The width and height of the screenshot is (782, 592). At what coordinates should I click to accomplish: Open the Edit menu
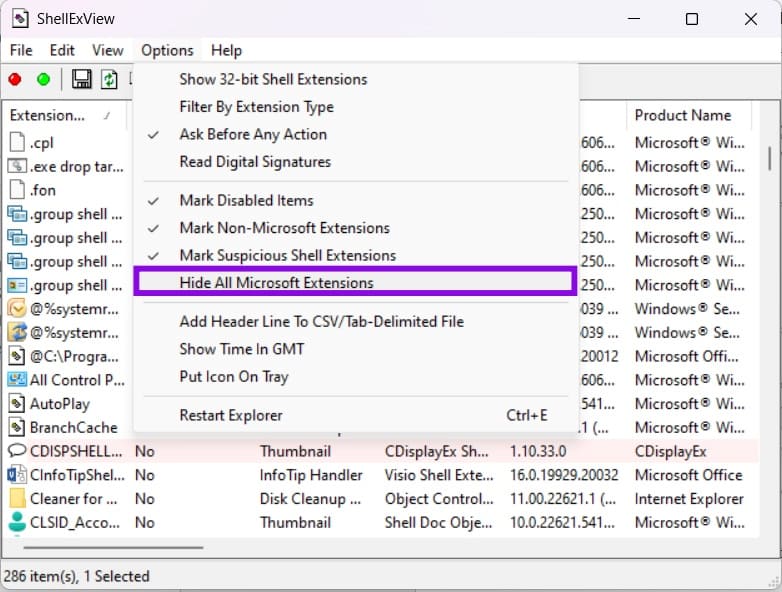pyautogui.click(x=62, y=50)
